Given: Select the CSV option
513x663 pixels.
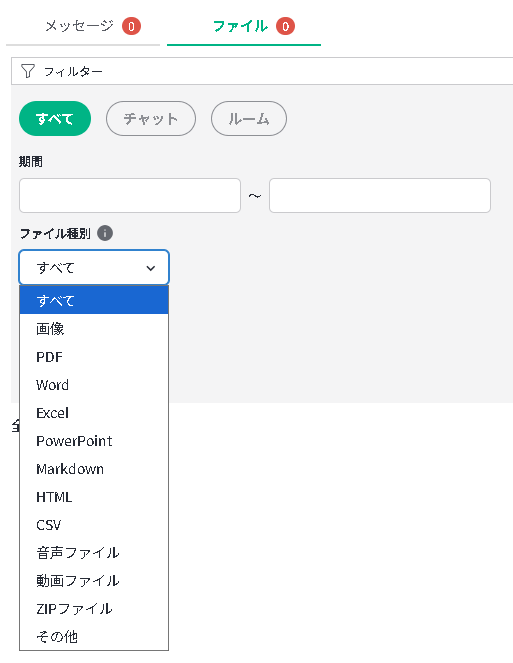Looking at the screenshot, I should pos(94,525).
